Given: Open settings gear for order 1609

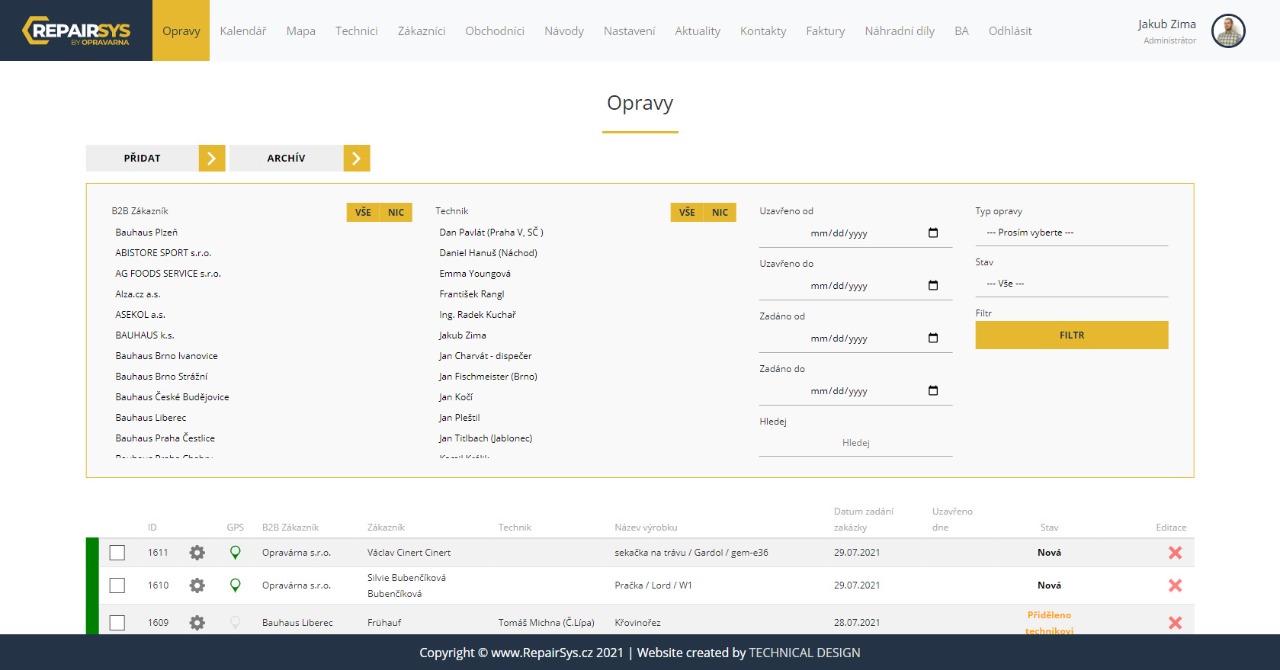Looking at the screenshot, I should [197, 623].
